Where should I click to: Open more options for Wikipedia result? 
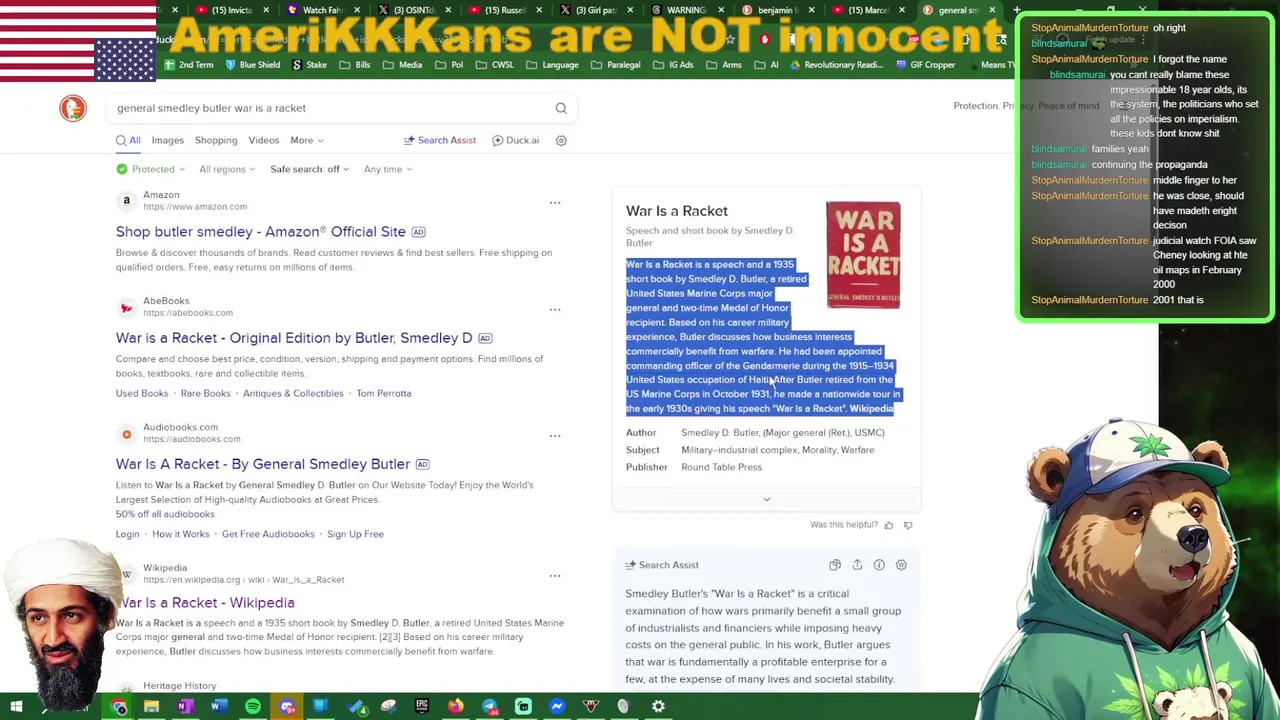click(x=555, y=576)
